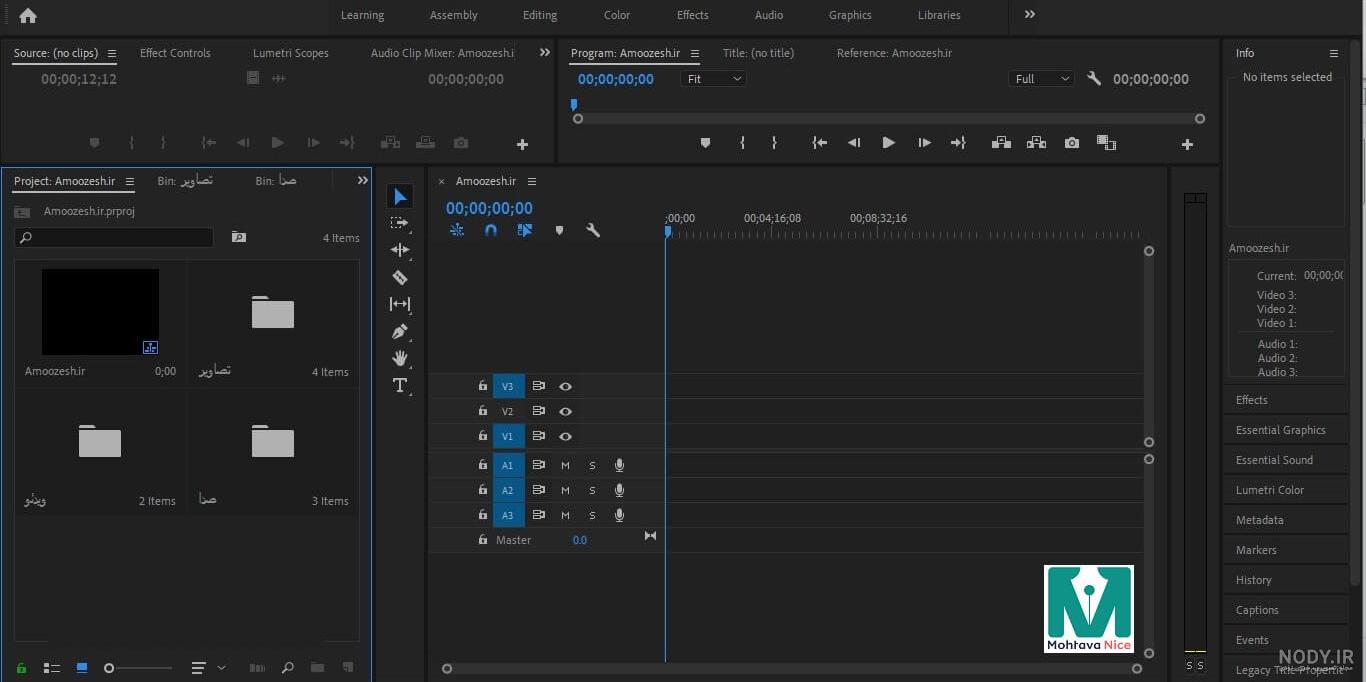Open Program monitor settings wrench
Screen dimensions: 1366x682
[1094, 78]
